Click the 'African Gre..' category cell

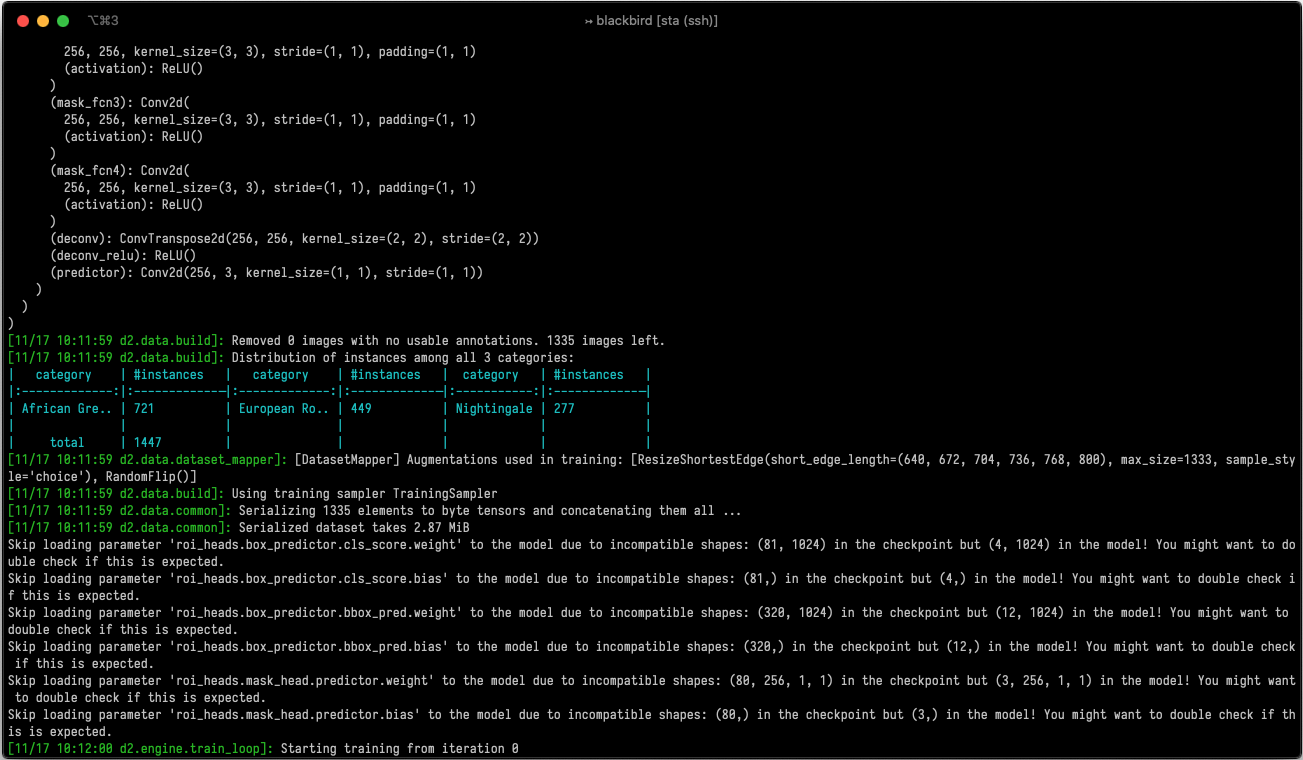pos(64,409)
